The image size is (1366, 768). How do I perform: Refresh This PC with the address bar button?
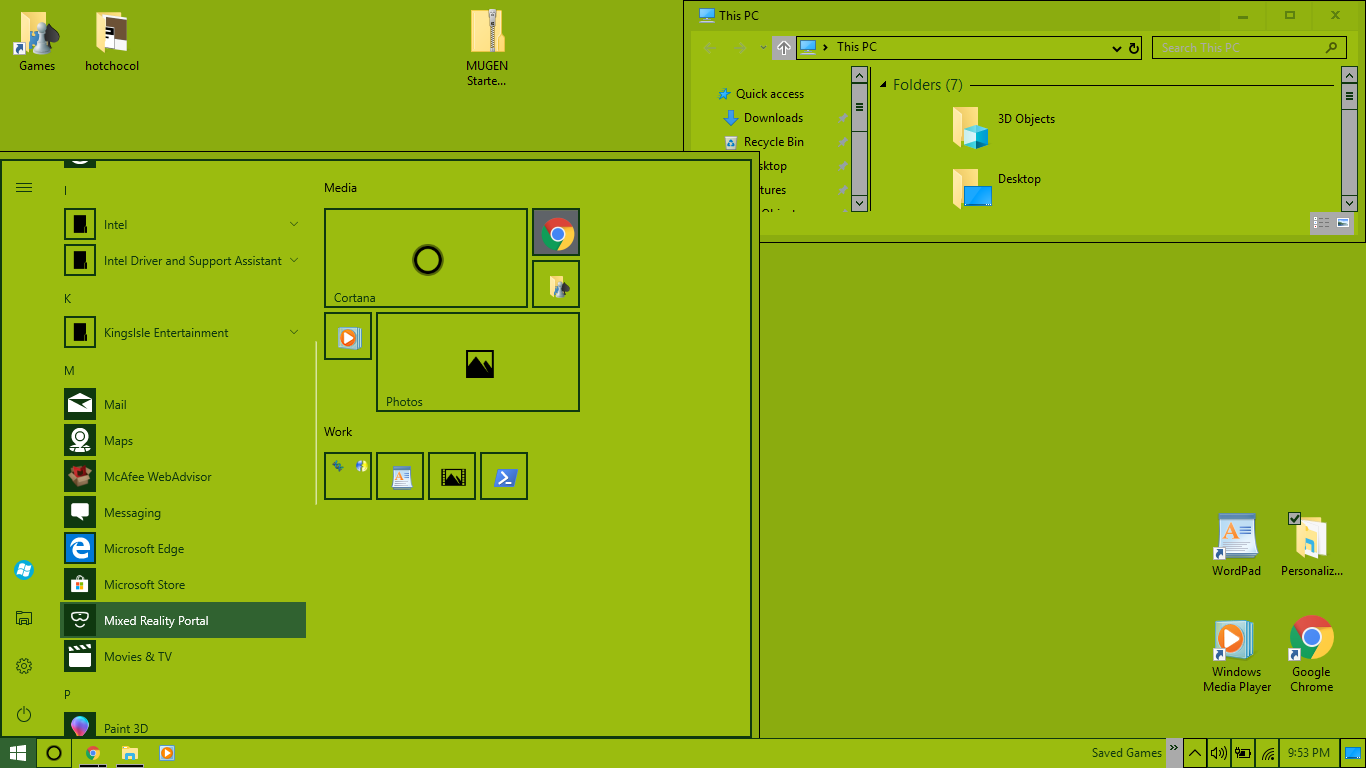[x=1133, y=47]
